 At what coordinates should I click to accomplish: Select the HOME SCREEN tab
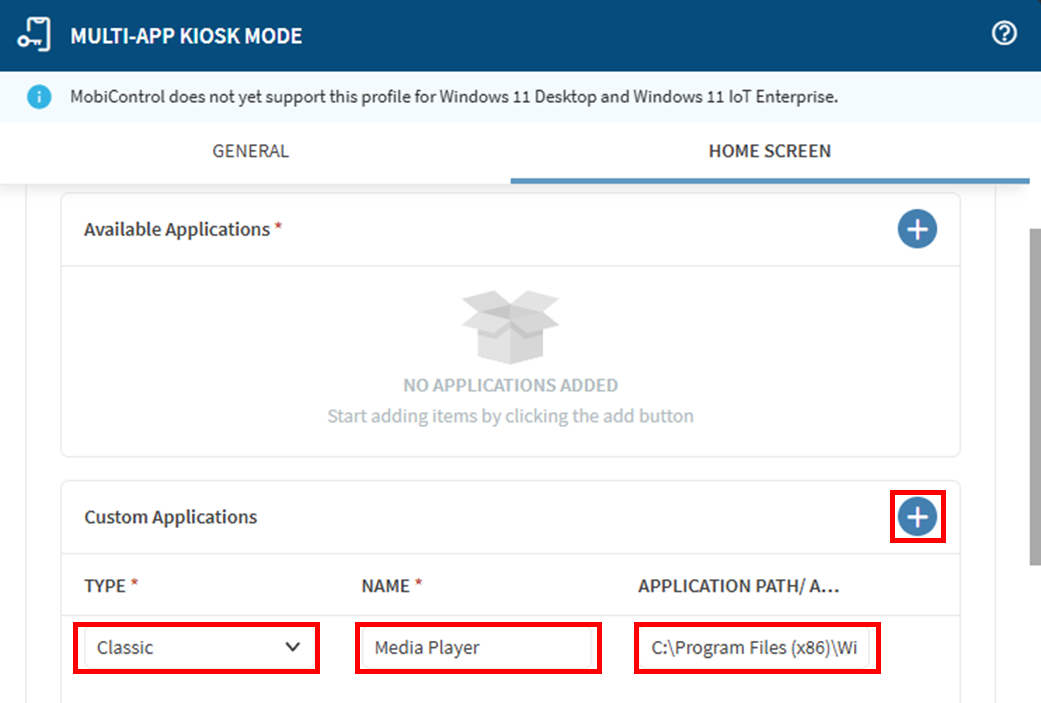click(x=769, y=151)
